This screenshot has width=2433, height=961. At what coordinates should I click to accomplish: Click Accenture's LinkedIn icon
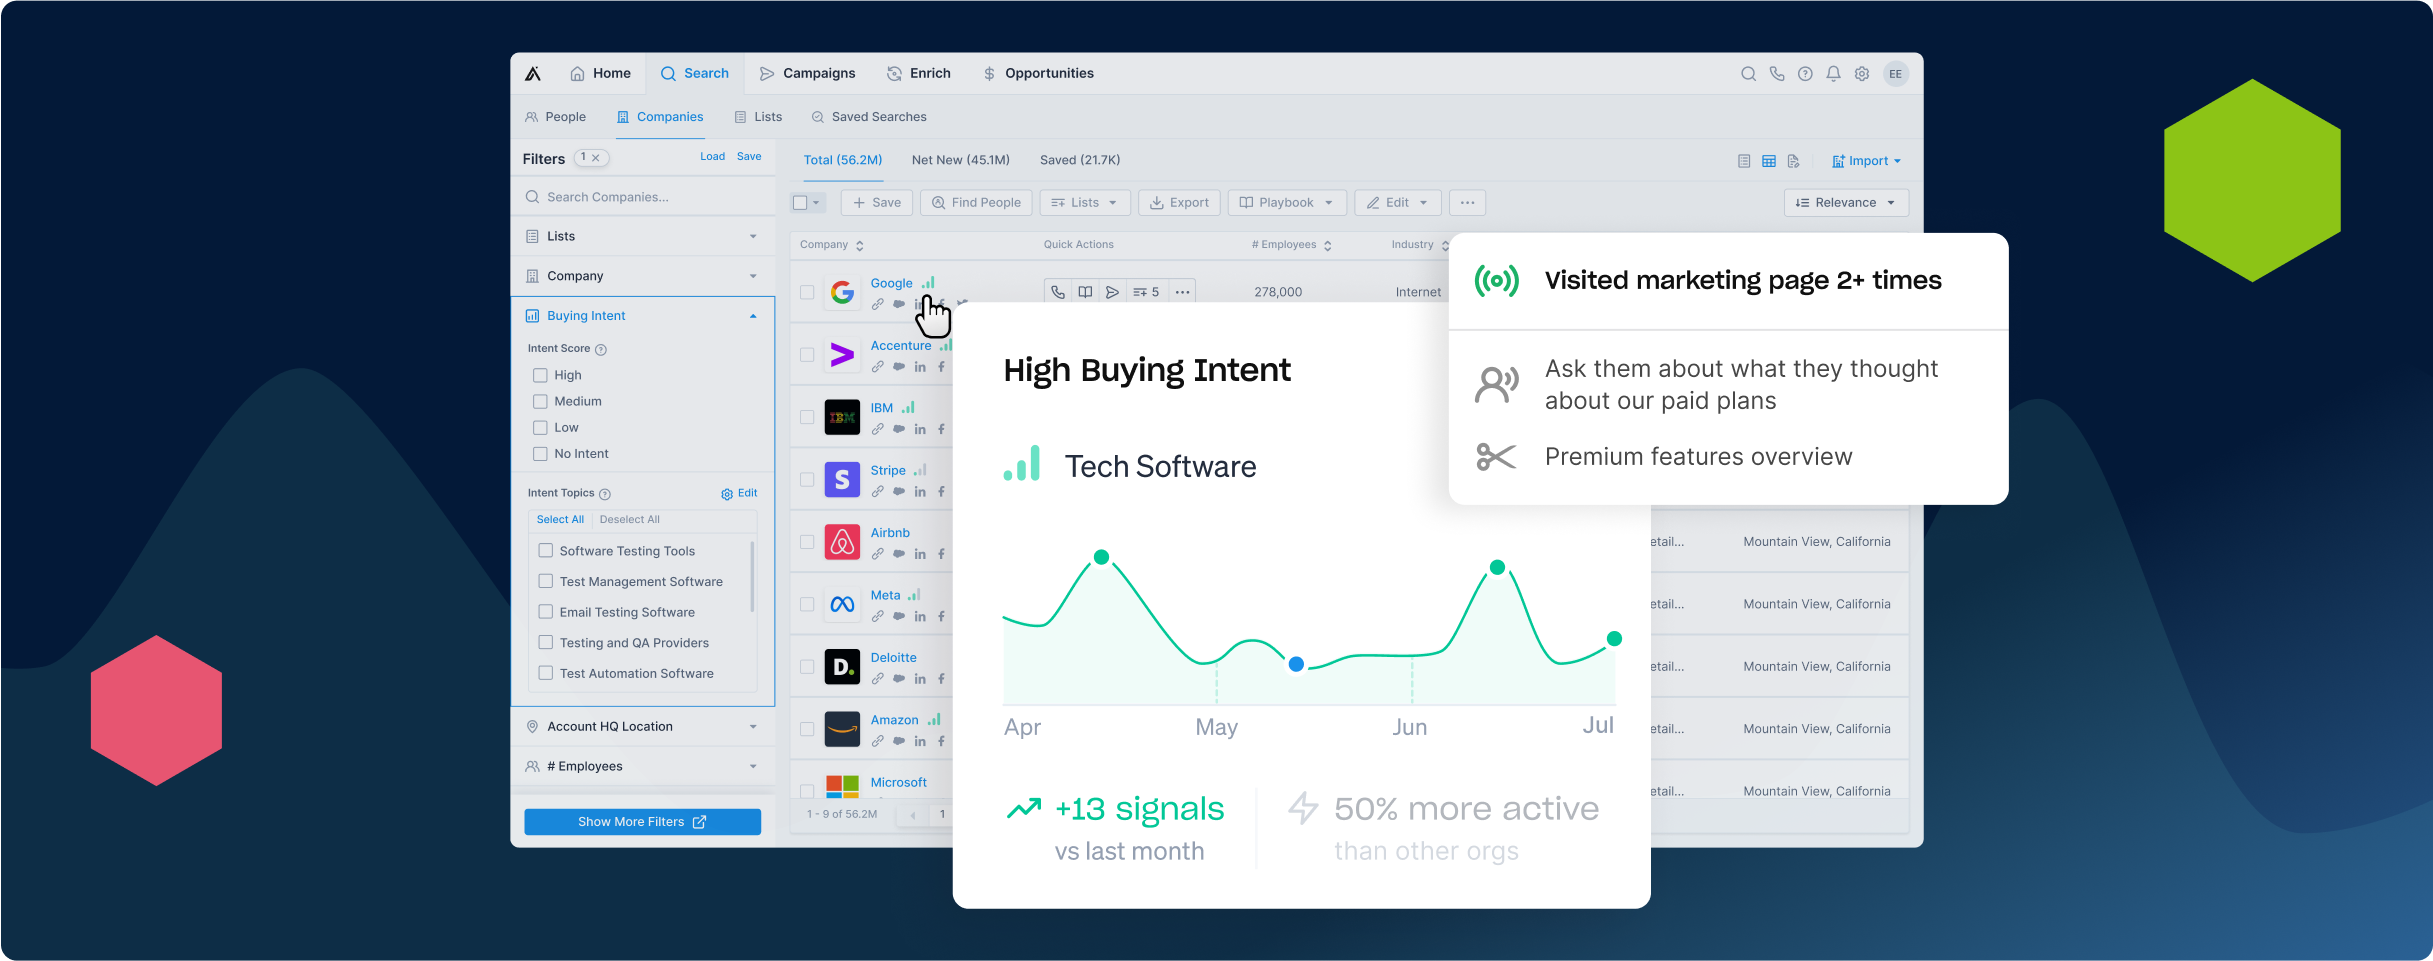click(920, 367)
